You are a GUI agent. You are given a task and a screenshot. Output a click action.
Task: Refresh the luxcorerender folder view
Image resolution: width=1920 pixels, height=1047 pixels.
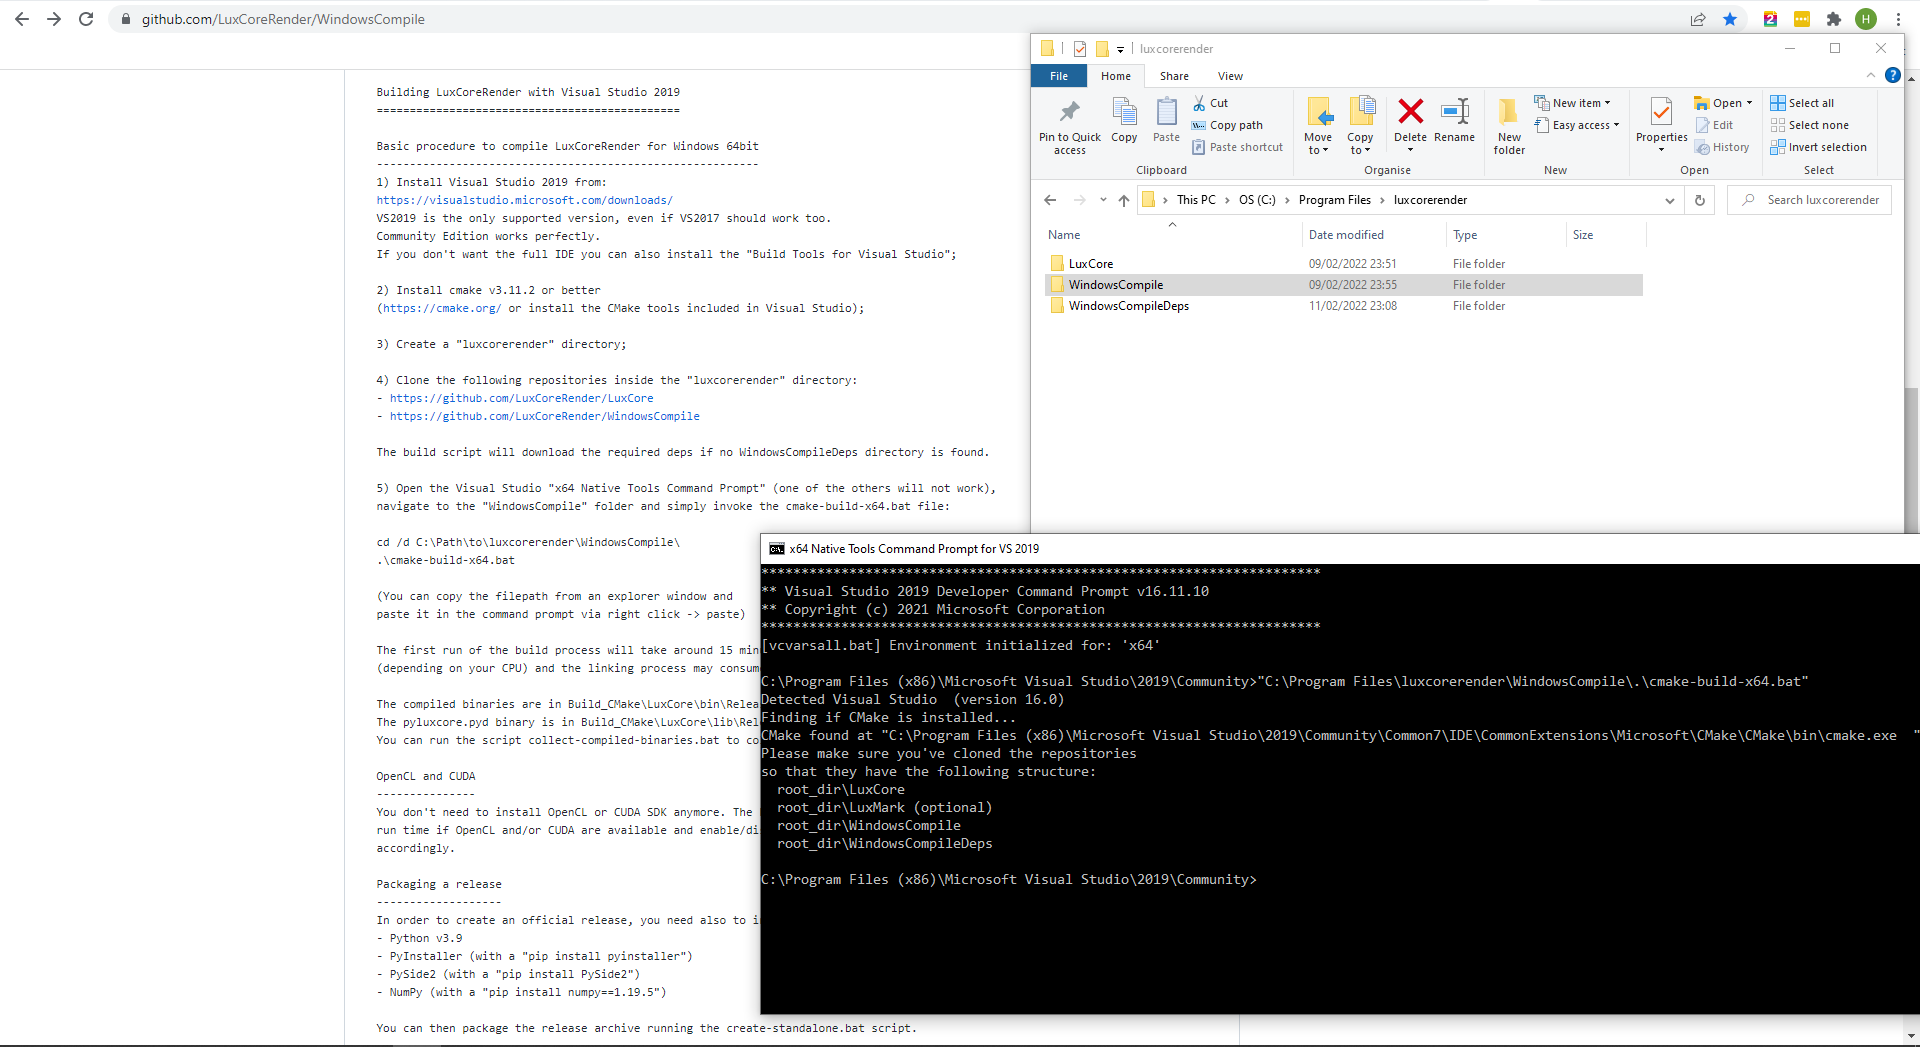[x=1700, y=200]
